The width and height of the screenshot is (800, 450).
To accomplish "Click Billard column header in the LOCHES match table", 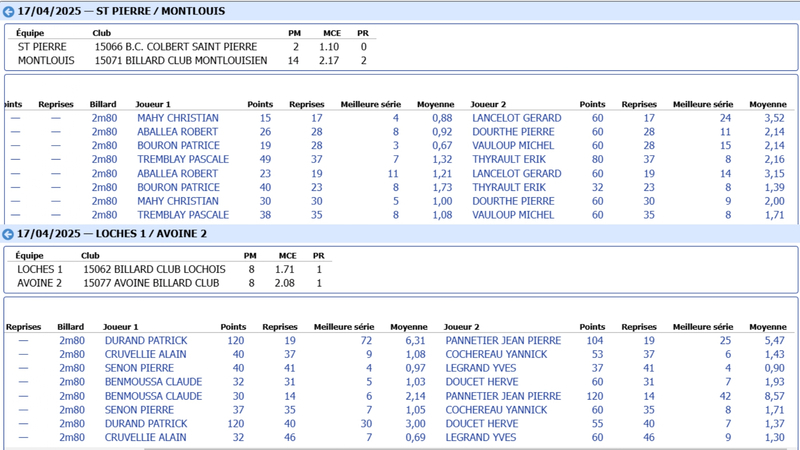I will (x=70, y=327).
